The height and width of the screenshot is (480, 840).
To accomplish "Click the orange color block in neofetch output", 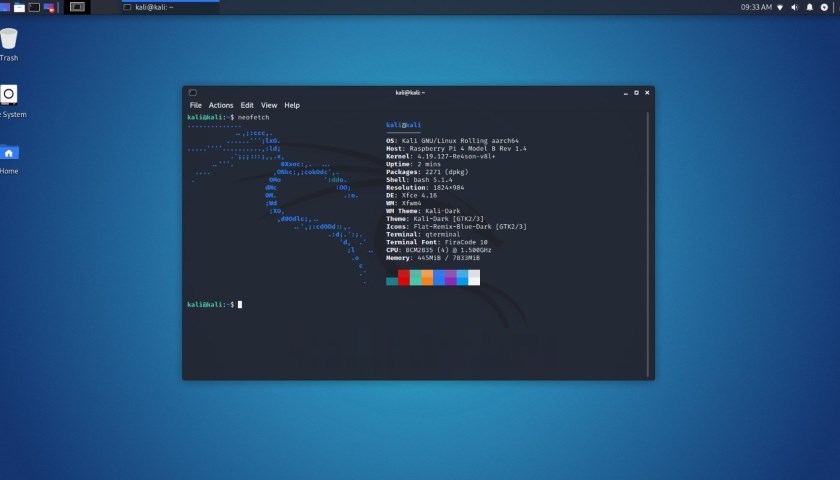I will (x=427, y=278).
